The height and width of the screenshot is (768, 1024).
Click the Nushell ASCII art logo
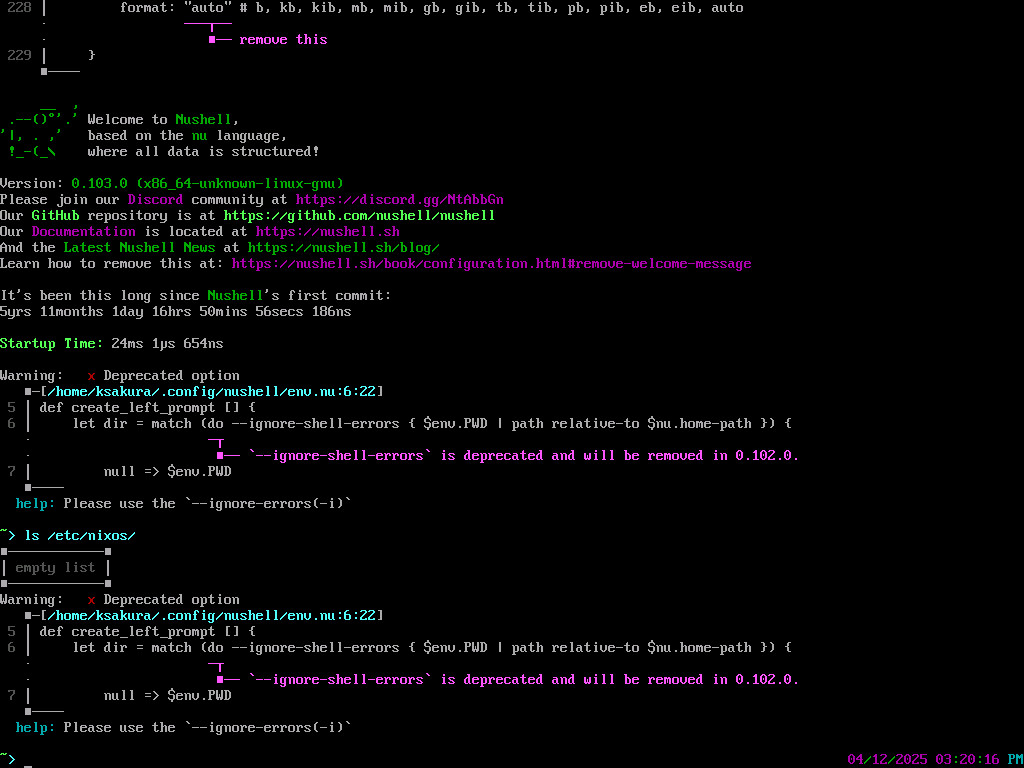40,129
